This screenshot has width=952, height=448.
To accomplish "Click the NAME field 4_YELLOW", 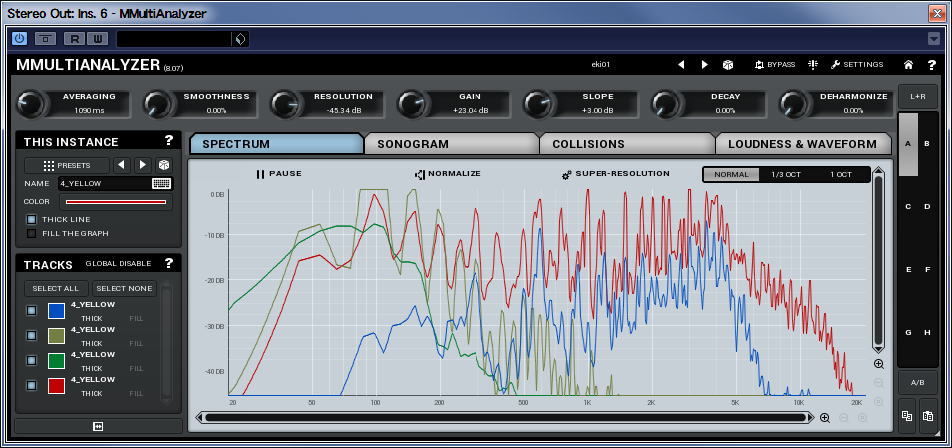I will (x=104, y=183).
